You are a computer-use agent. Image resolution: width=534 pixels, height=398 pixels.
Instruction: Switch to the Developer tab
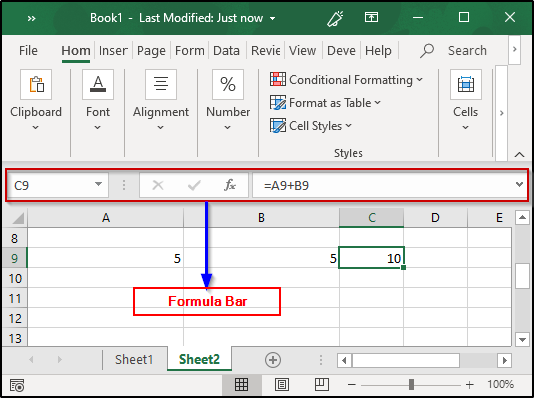tap(341, 51)
